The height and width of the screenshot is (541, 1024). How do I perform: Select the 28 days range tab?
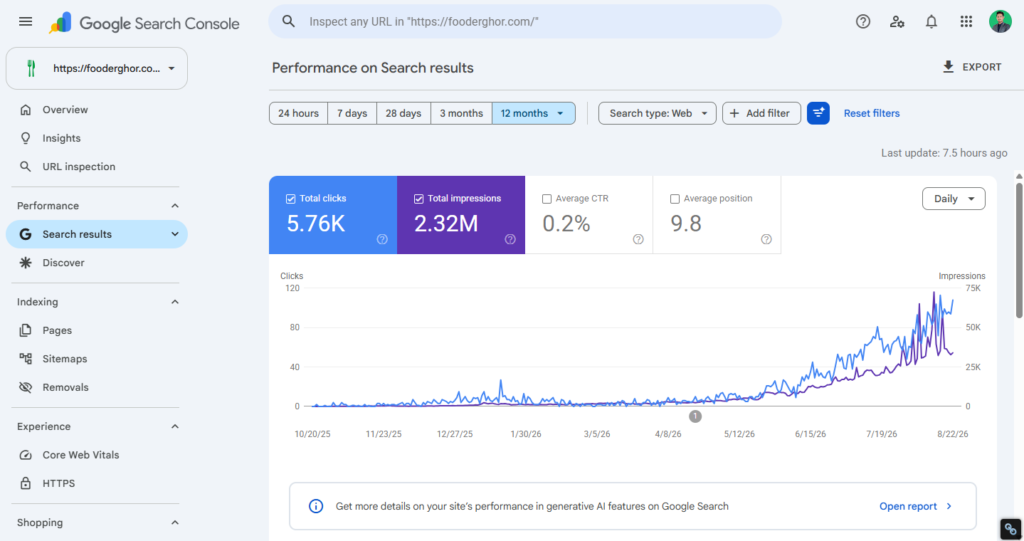point(403,113)
